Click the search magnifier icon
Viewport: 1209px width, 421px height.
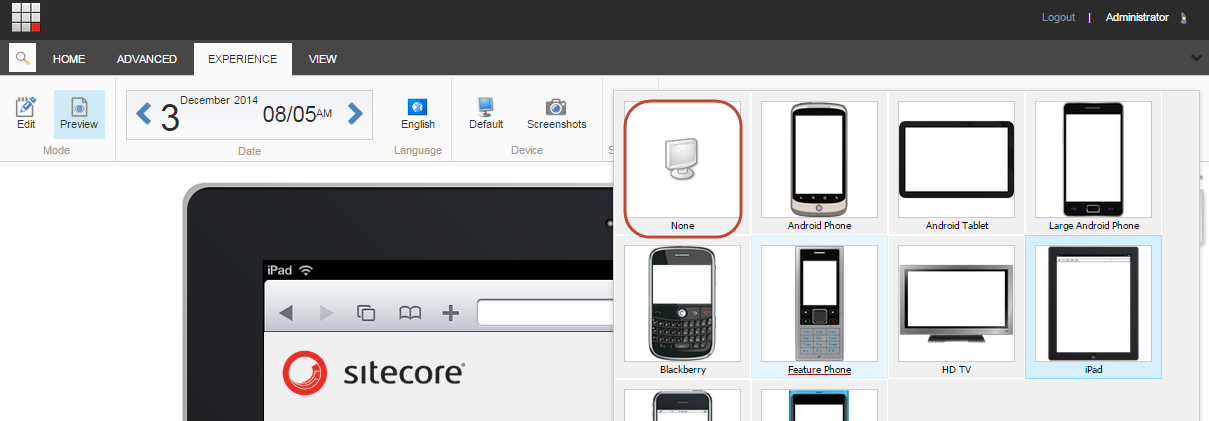click(x=22, y=59)
